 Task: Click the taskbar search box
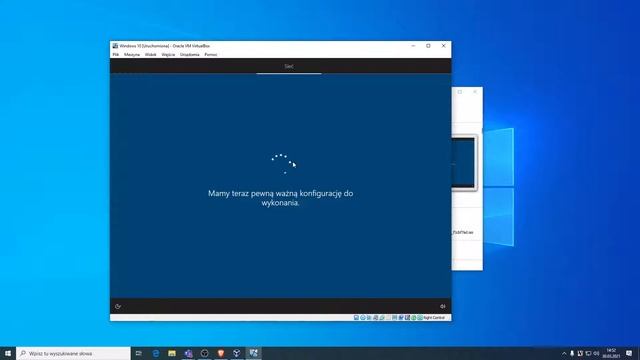point(73,353)
